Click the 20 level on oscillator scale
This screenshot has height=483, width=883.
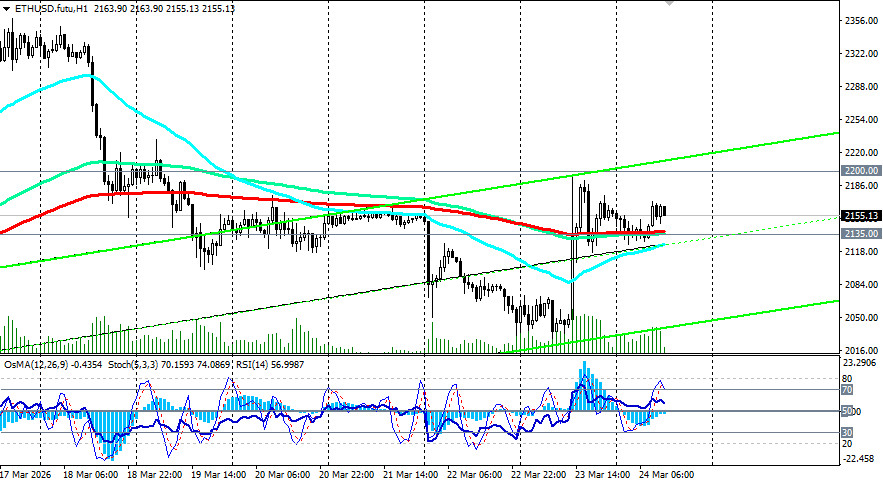848,444
